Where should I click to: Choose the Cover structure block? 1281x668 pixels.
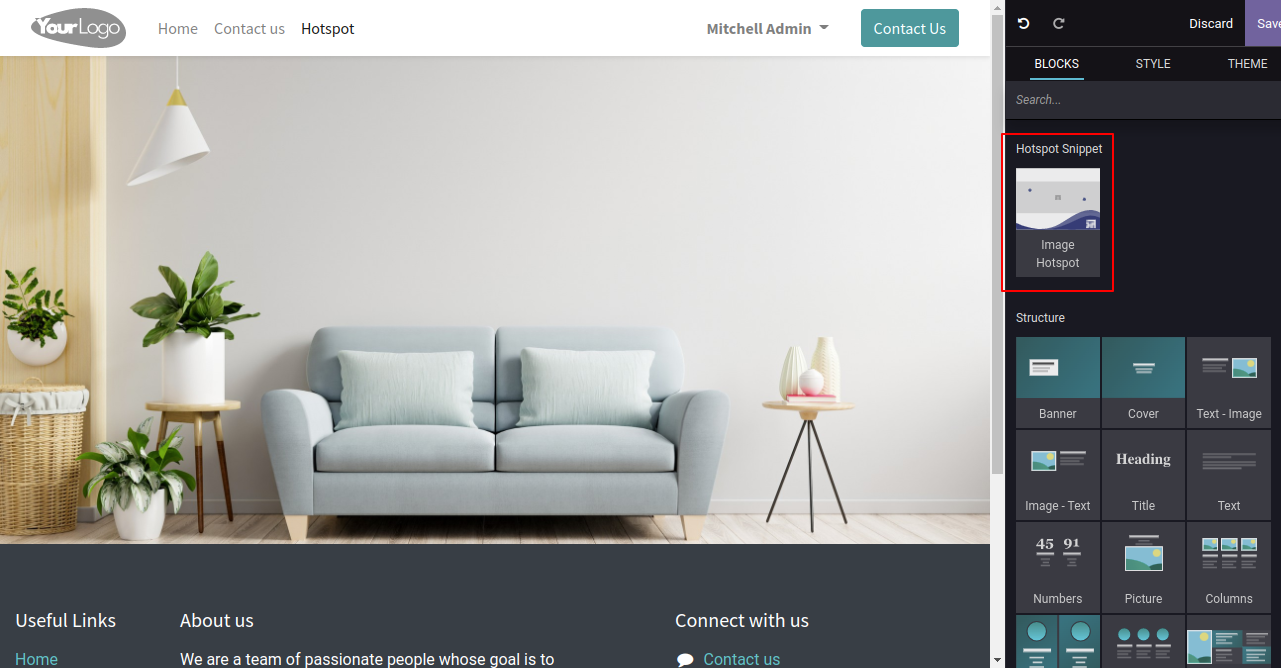(1143, 382)
